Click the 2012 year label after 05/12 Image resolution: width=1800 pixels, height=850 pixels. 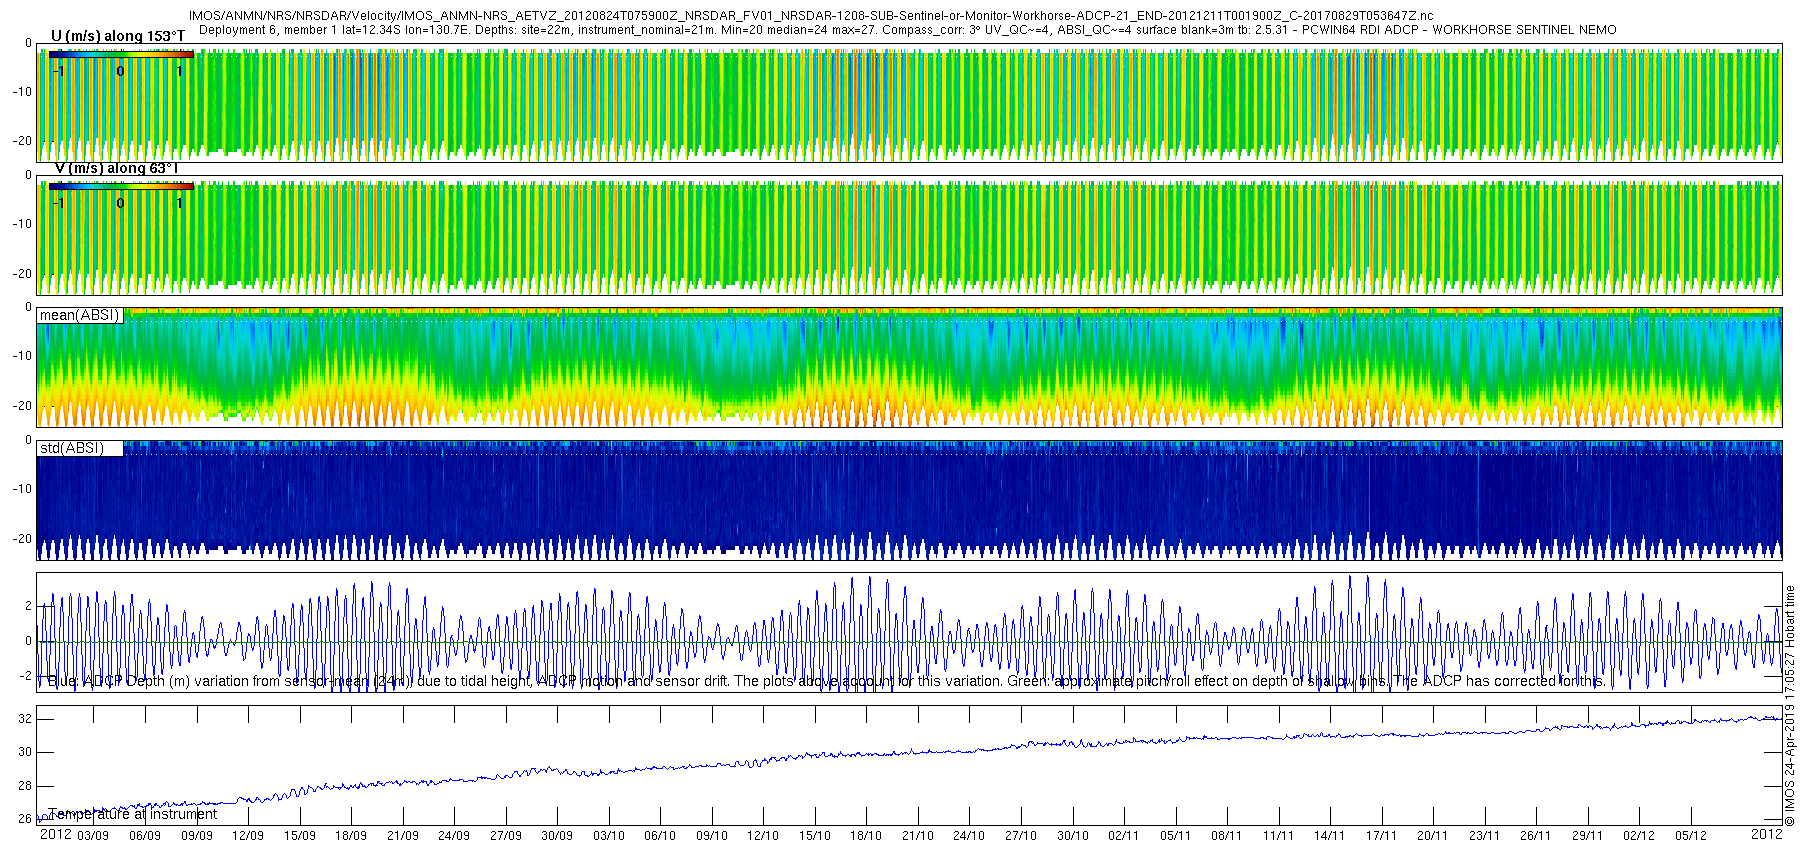1767,834
